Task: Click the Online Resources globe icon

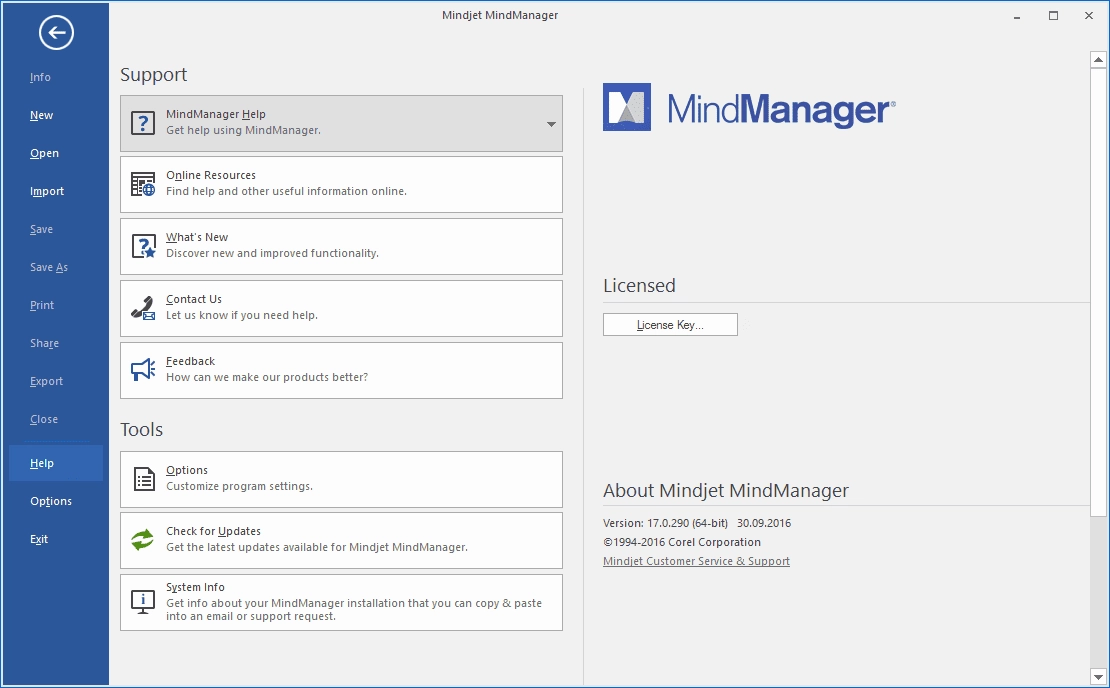Action: coord(143,184)
